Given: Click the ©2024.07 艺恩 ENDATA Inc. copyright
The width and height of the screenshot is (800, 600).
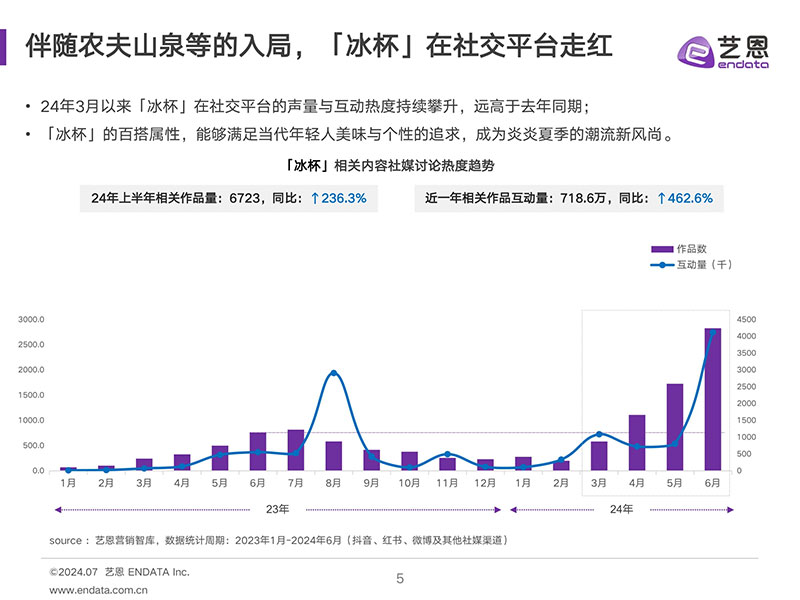Looking at the screenshot, I should point(119,572).
